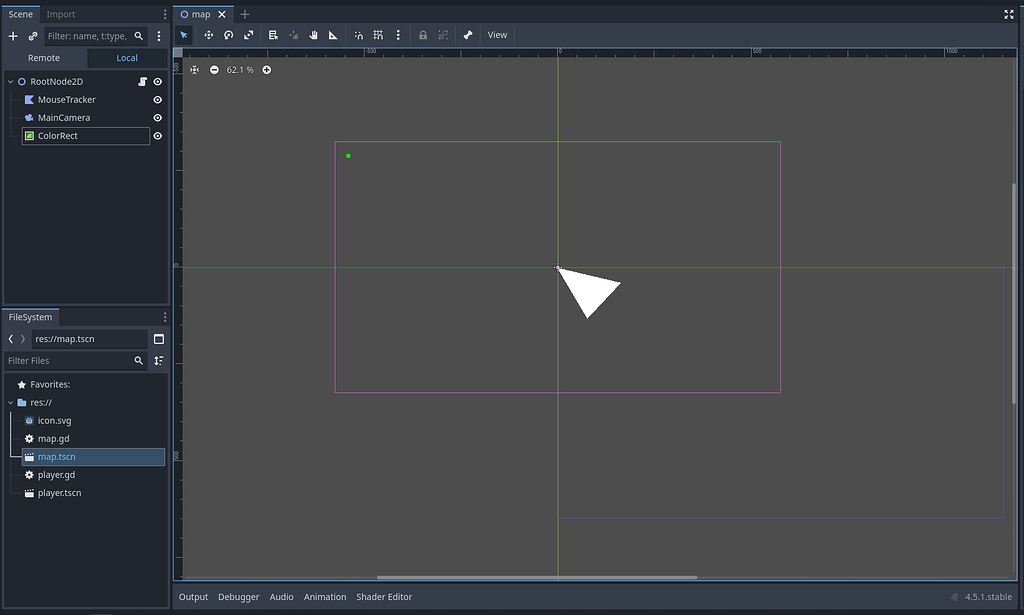This screenshot has width=1024, height=615.
Task: Open the script attached to RootNode2D
Action: point(142,82)
